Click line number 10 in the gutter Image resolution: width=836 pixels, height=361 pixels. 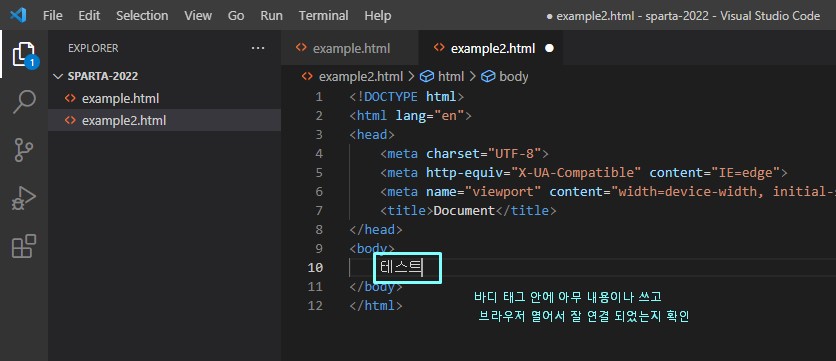(x=315, y=267)
